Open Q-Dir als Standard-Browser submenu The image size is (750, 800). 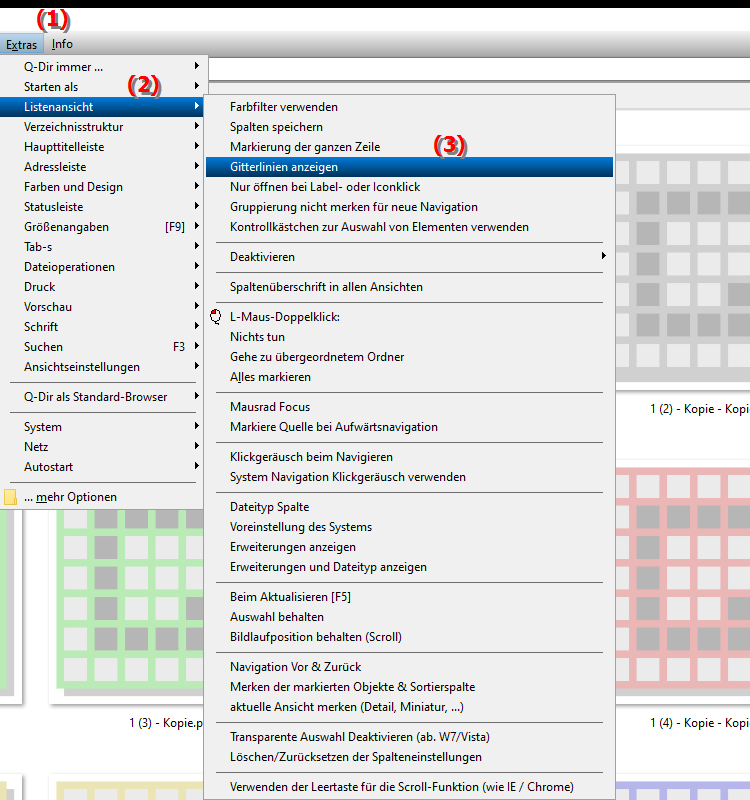click(x=102, y=397)
